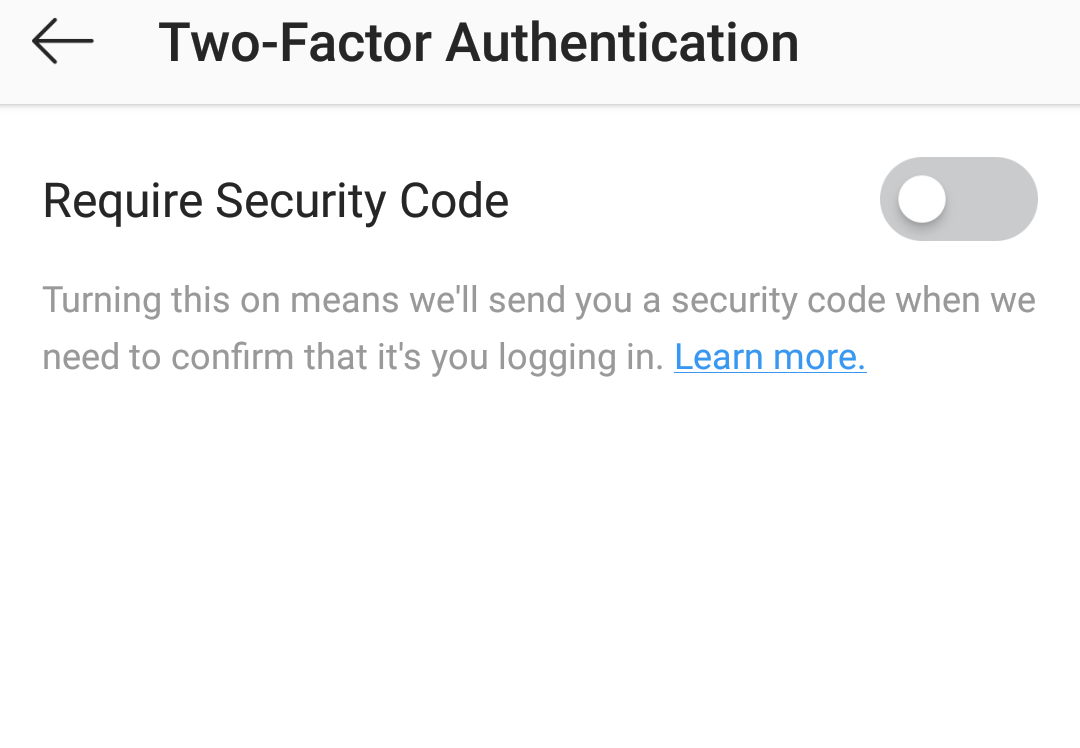Click the "Turning this on means" paragraph
Screen dimensions: 1080x748
[x=538, y=300]
